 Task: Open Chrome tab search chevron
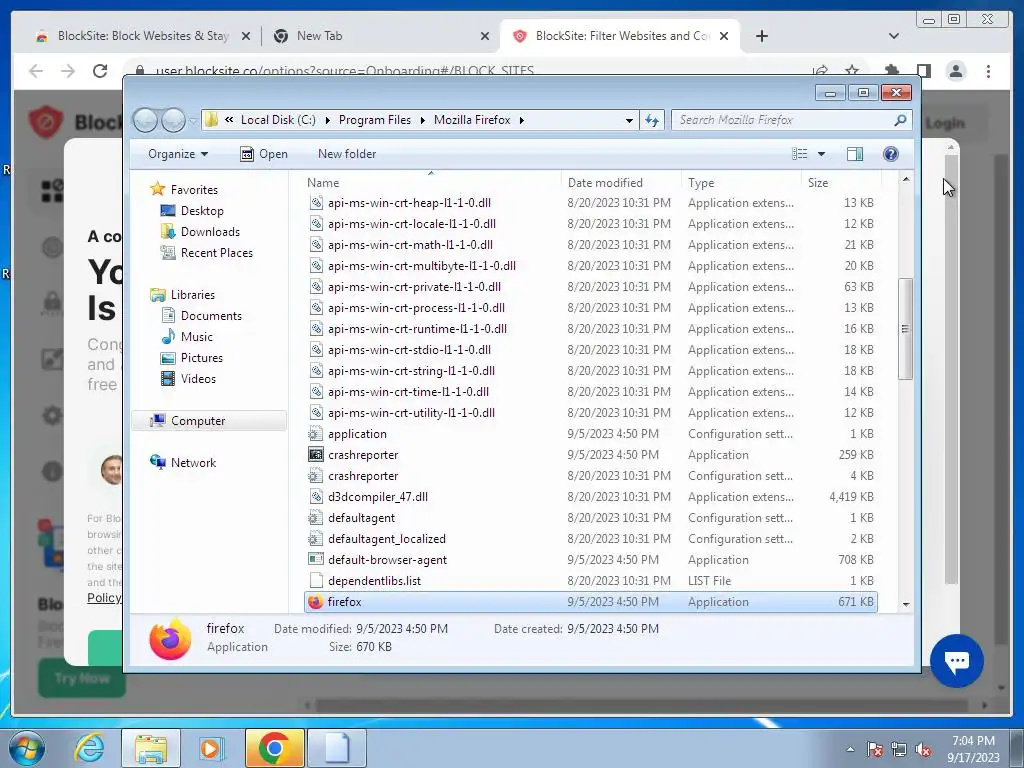[x=893, y=36]
